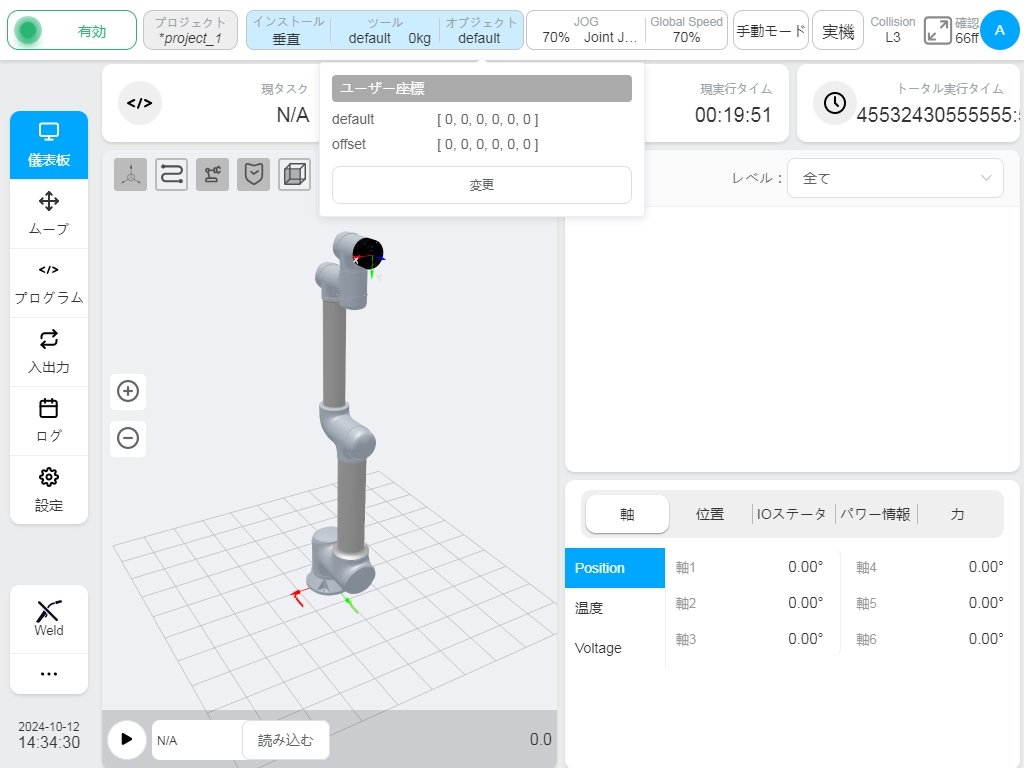Screen dimensions: 1024x768
Task: Open the three-dot more menu in sidebar
Action: [x=49, y=673]
